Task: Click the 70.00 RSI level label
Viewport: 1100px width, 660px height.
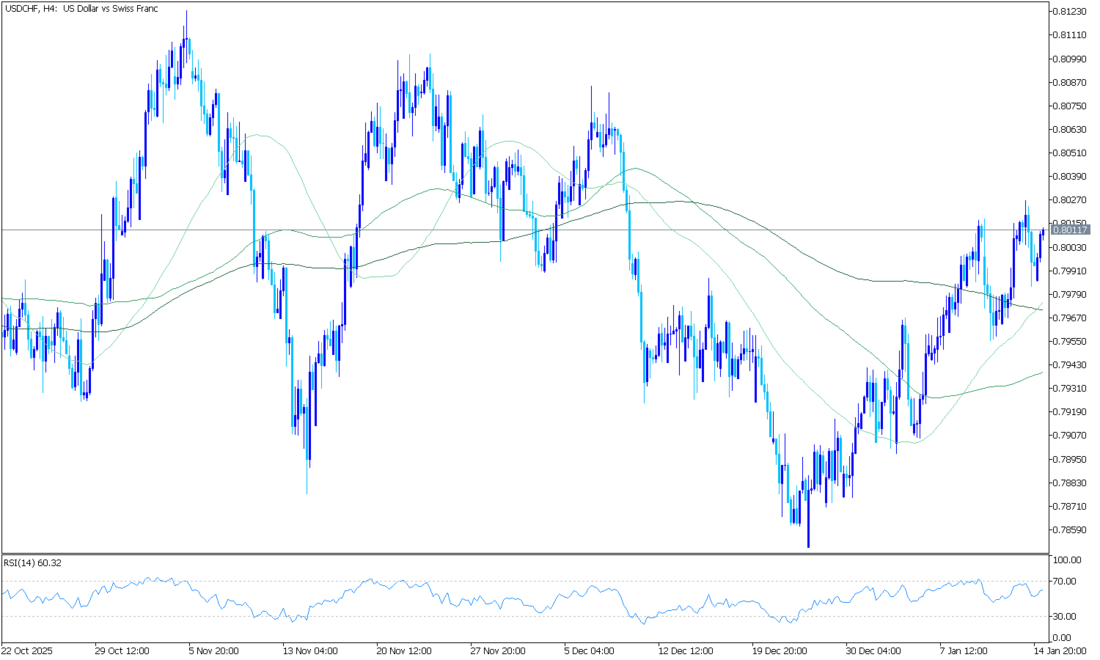Action: pyautogui.click(x=1064, y=581)
